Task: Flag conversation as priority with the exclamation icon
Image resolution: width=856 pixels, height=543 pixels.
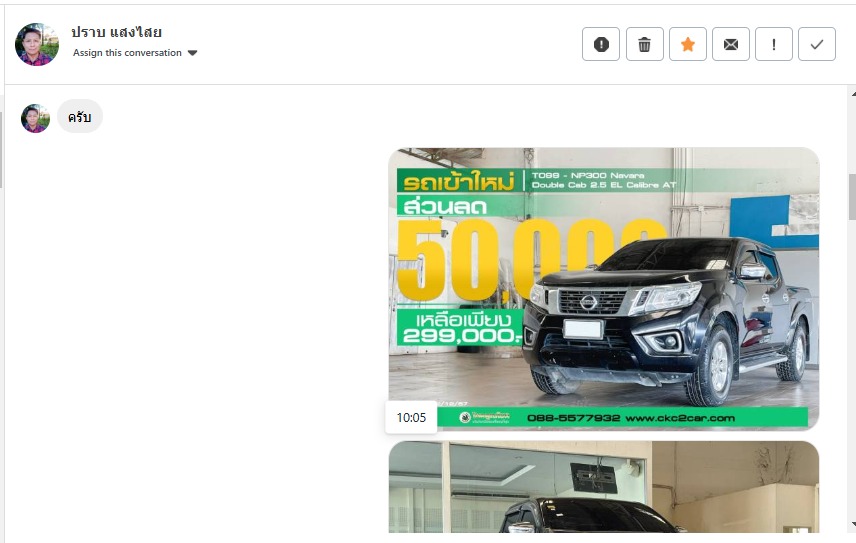Action: 774,44
